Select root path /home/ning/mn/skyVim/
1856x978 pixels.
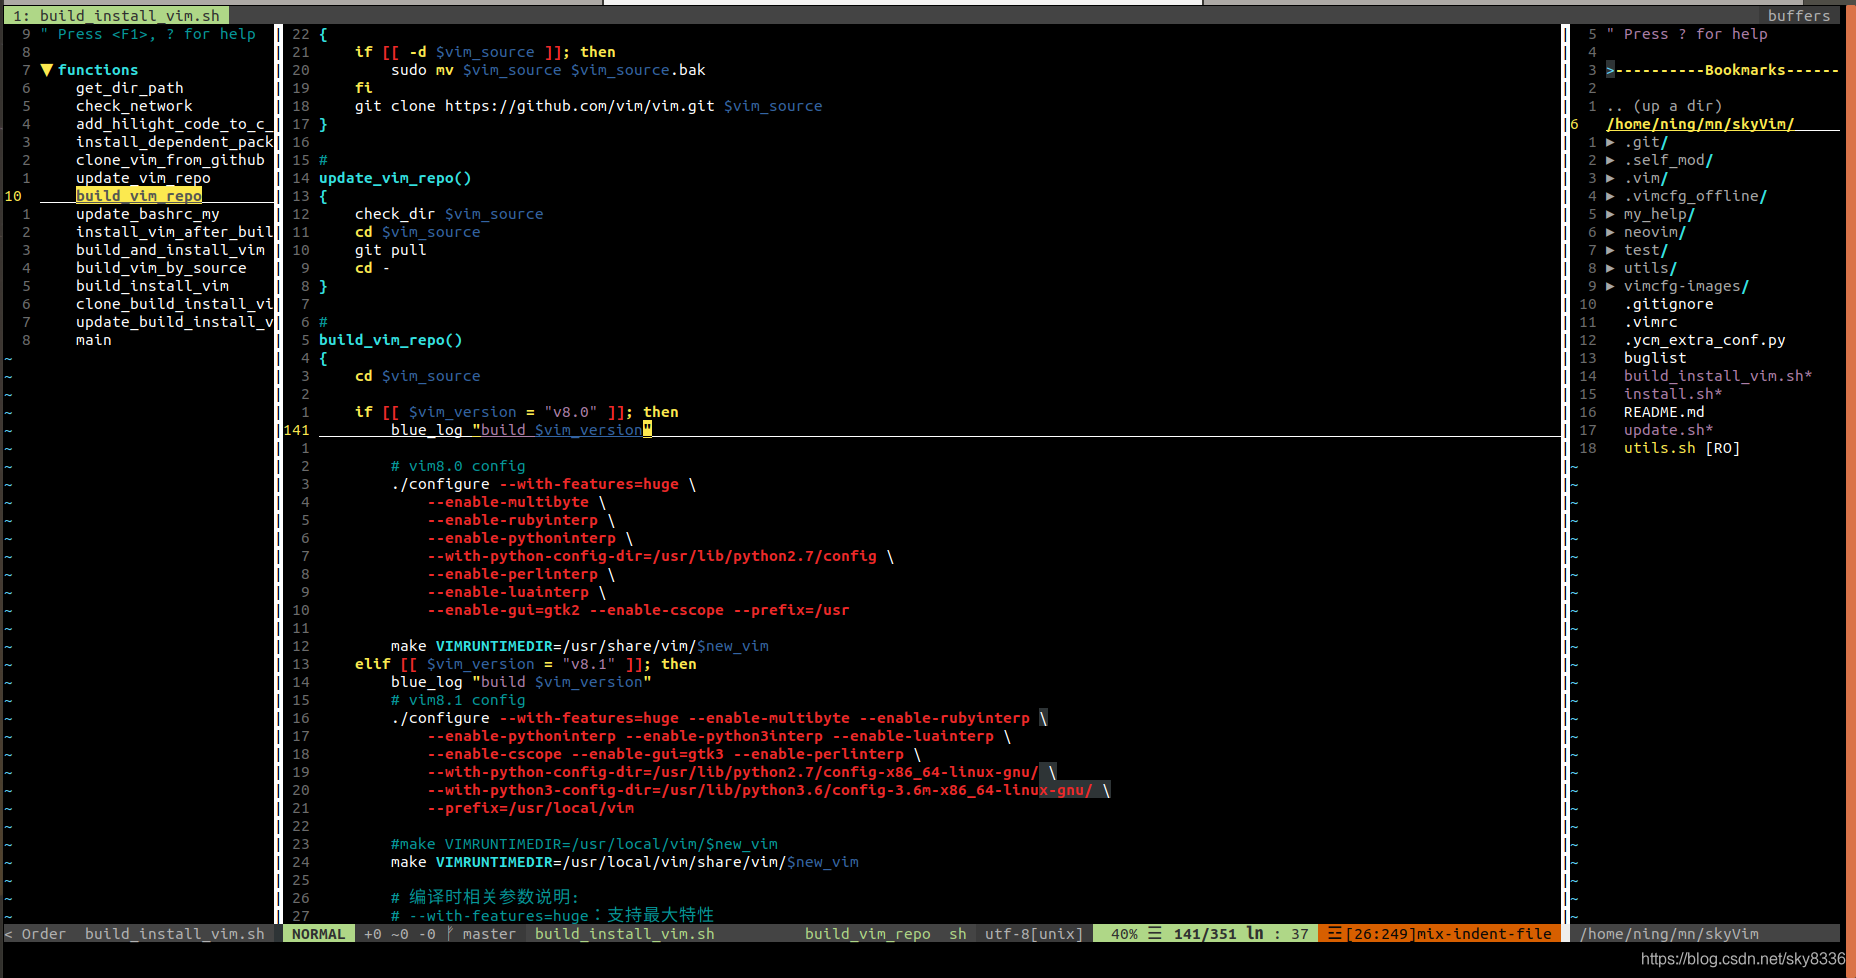pos(1700,124)
